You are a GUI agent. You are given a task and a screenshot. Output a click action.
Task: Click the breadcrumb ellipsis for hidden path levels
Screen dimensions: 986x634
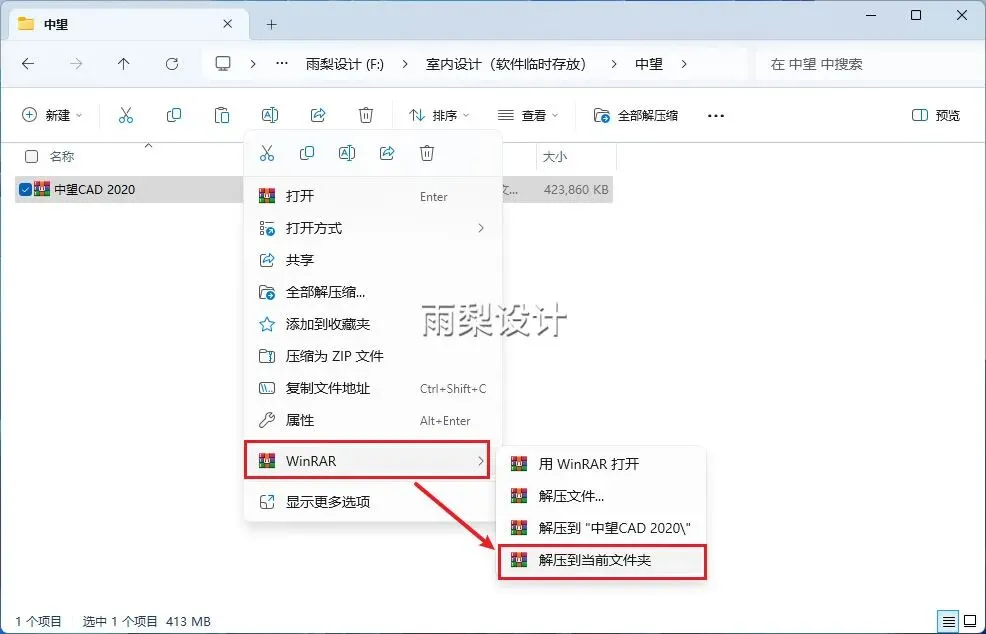(x=282, y=64)
